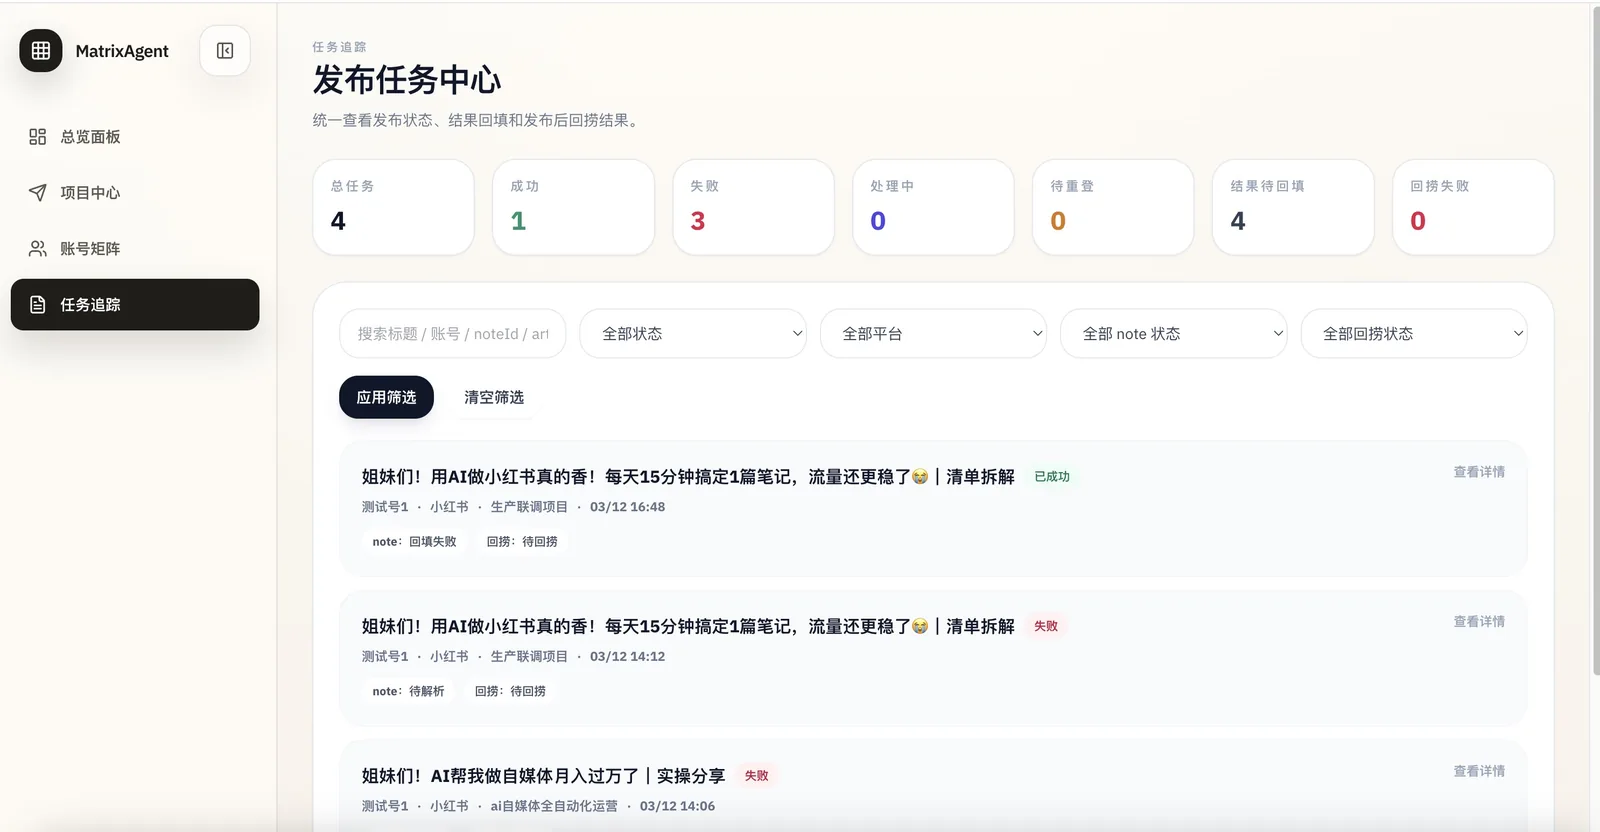Click the 已成功 status badge
The width and height of the screenshot is (1600, 832).
(1052, 477)
